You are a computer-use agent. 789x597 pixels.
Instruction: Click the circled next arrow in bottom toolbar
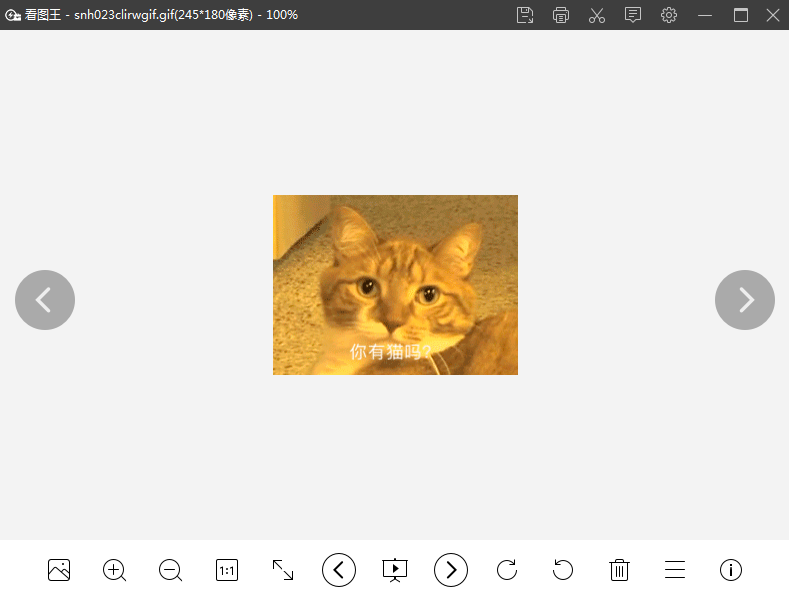[x=451, y=570]
